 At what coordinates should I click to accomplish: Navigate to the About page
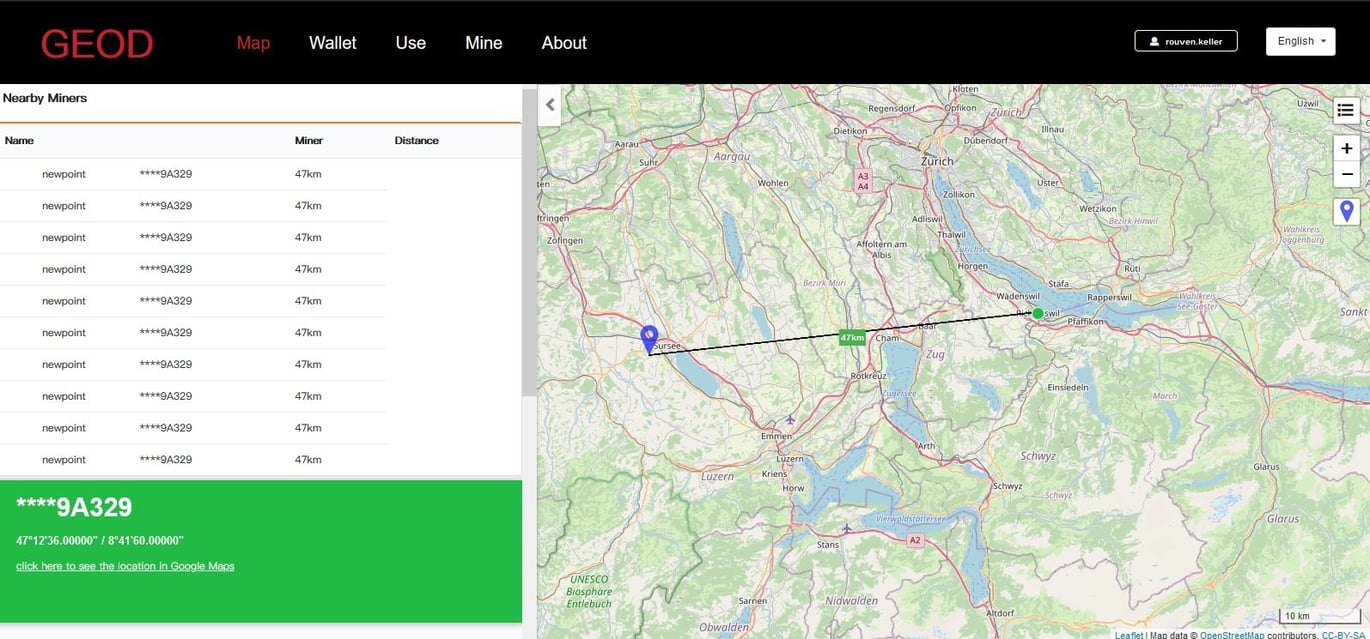pyautogui.click(x=564, y=43)
